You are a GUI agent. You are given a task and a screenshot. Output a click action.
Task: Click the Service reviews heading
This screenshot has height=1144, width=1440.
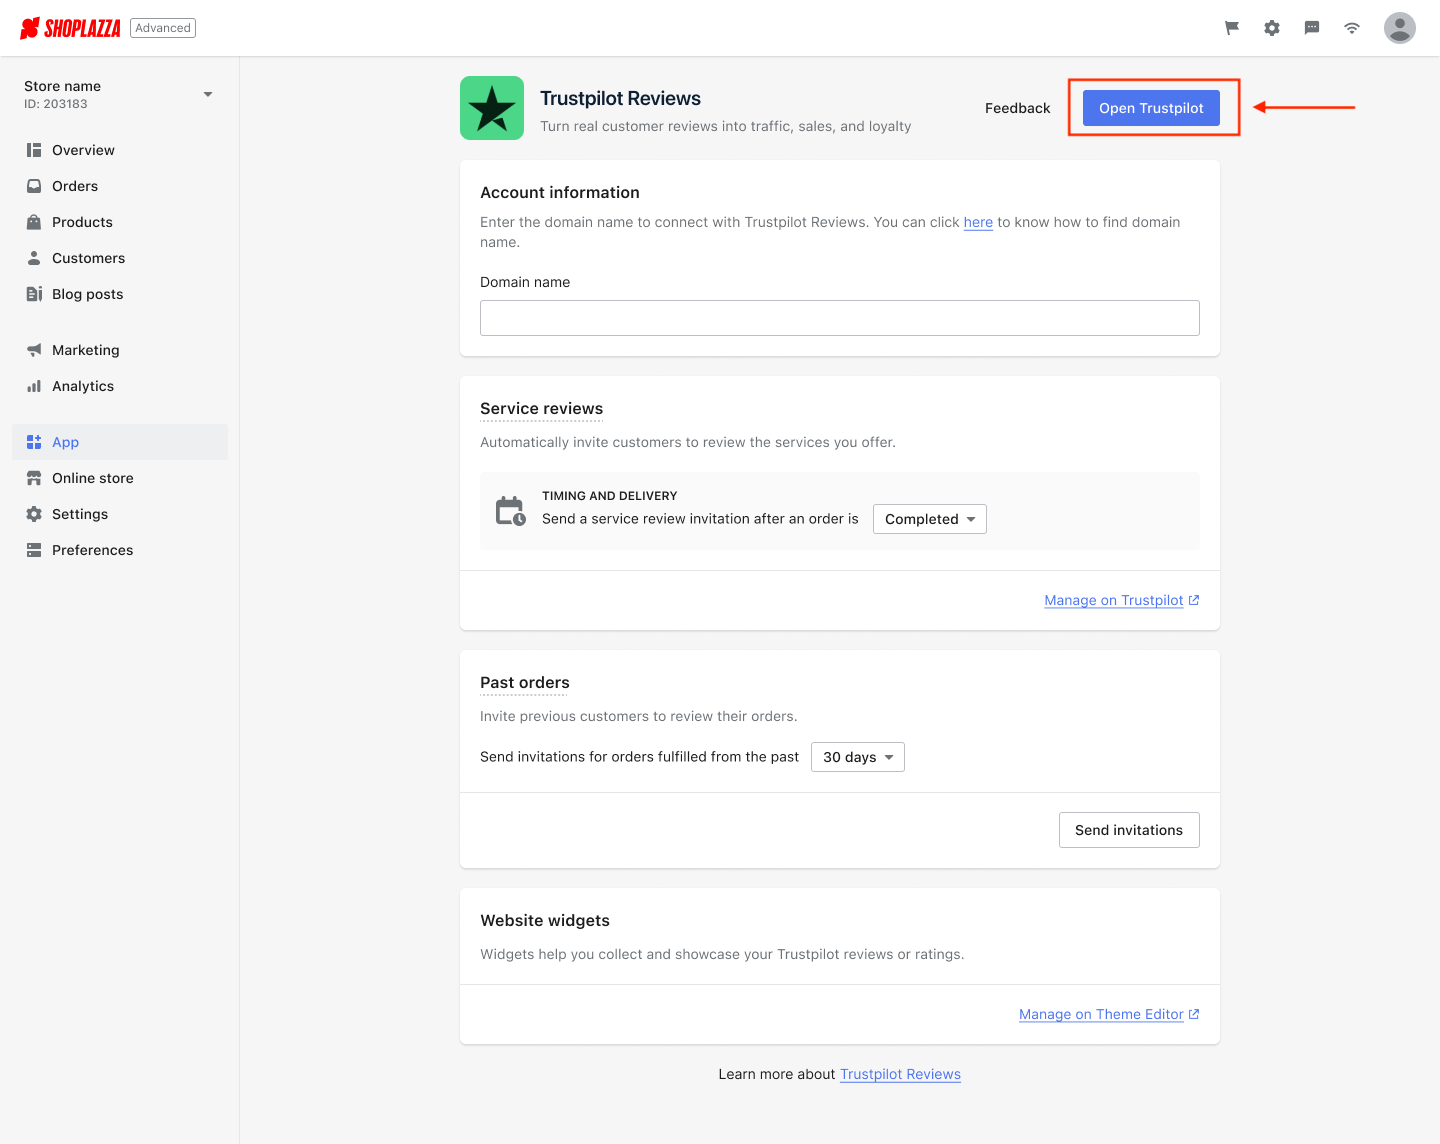(541, 408)
